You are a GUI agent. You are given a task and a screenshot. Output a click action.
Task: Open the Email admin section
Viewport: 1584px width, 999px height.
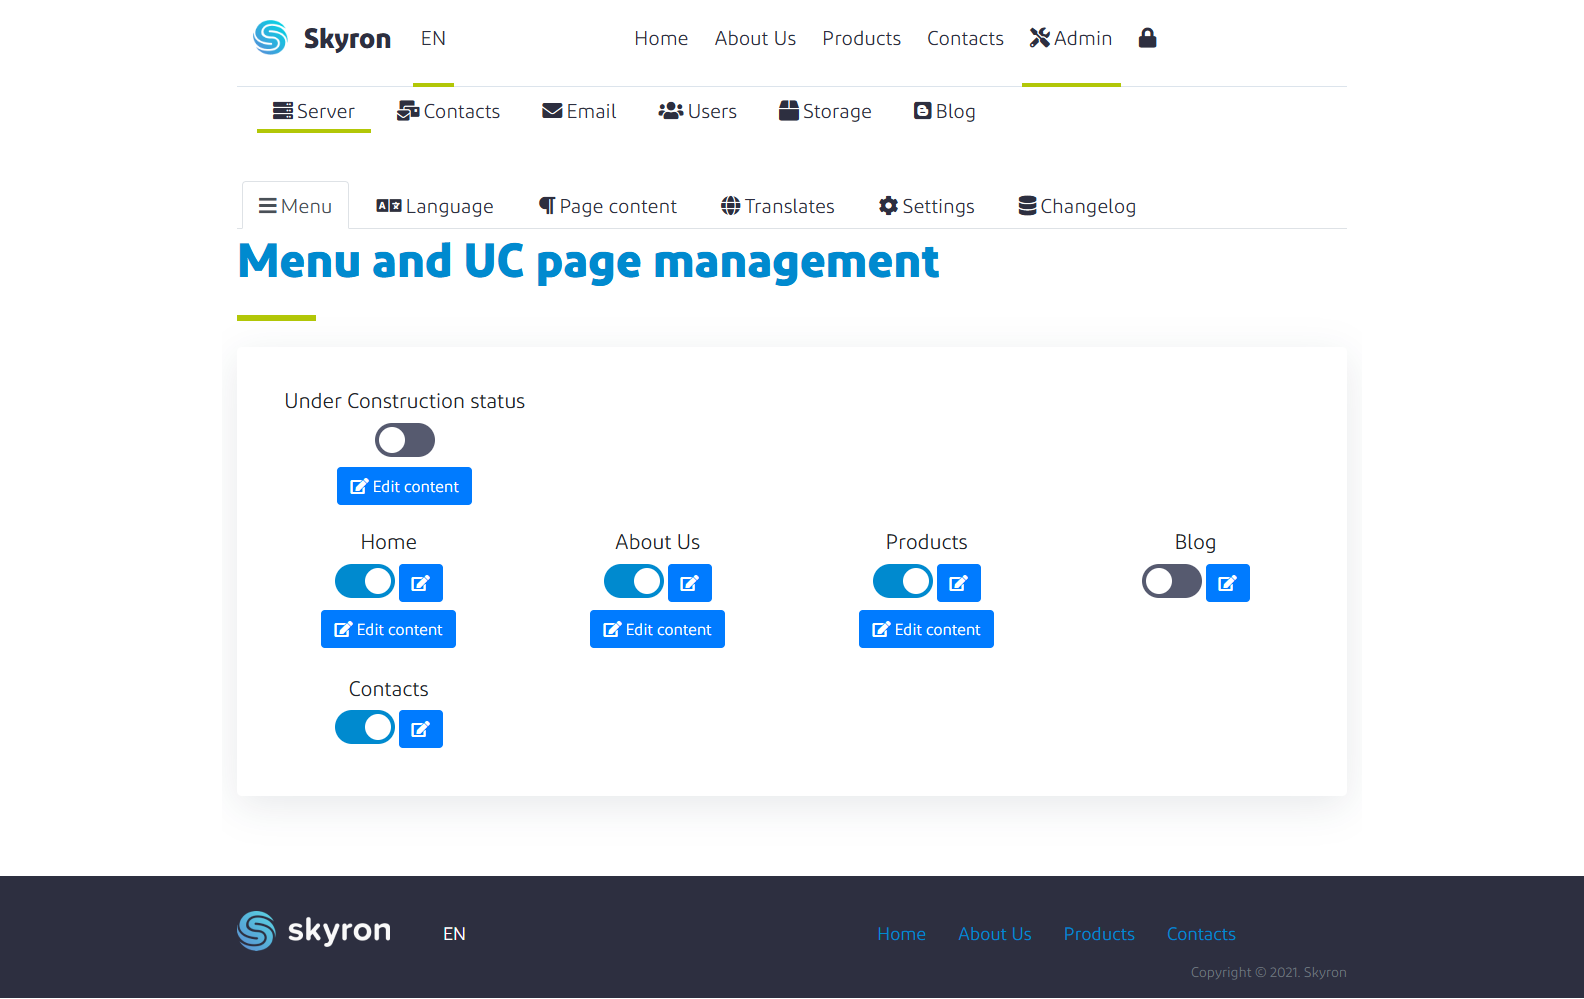pyautogui.click(x=579, y=111)
